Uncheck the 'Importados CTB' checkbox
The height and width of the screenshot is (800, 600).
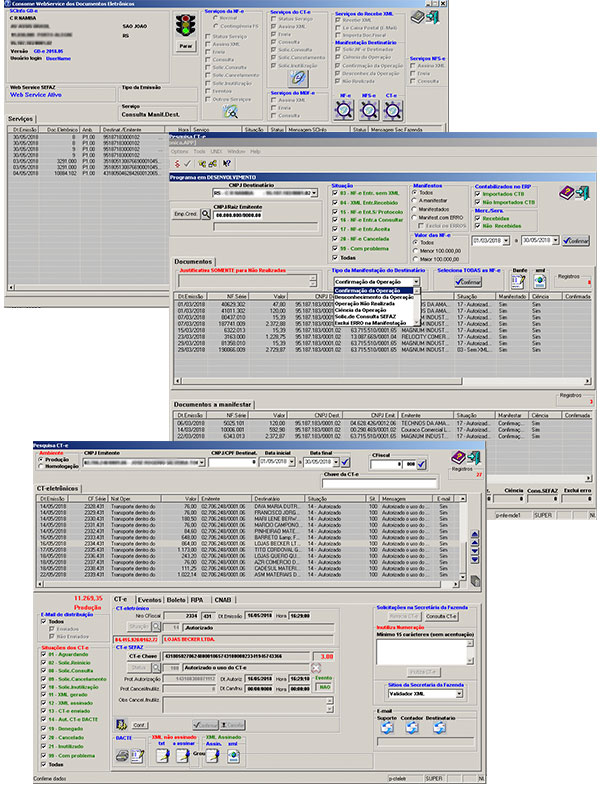point(478,195)
